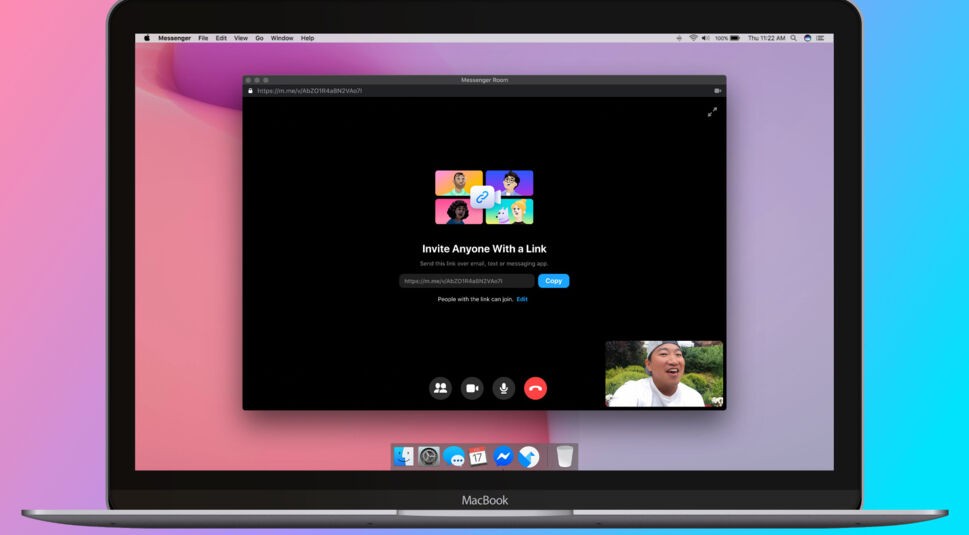Expand the room to full screen with the arrows icon
The width and height of the screenshot is (969, 535).
[x=712, y=112]
